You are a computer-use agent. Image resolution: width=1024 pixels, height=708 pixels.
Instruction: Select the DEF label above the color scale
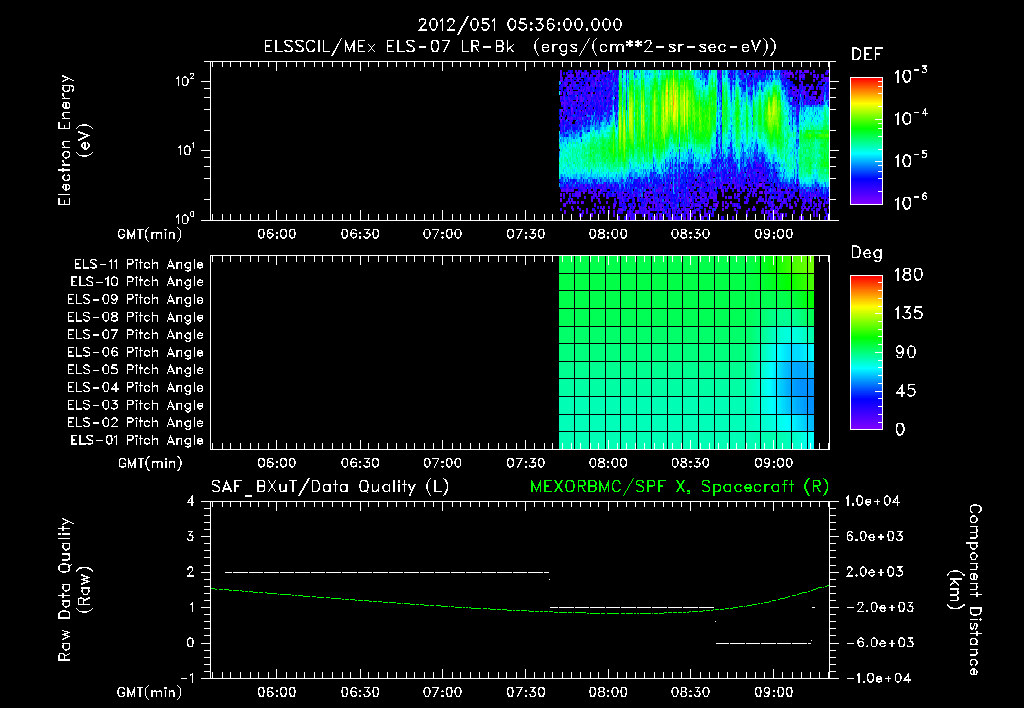coord(867,55)
